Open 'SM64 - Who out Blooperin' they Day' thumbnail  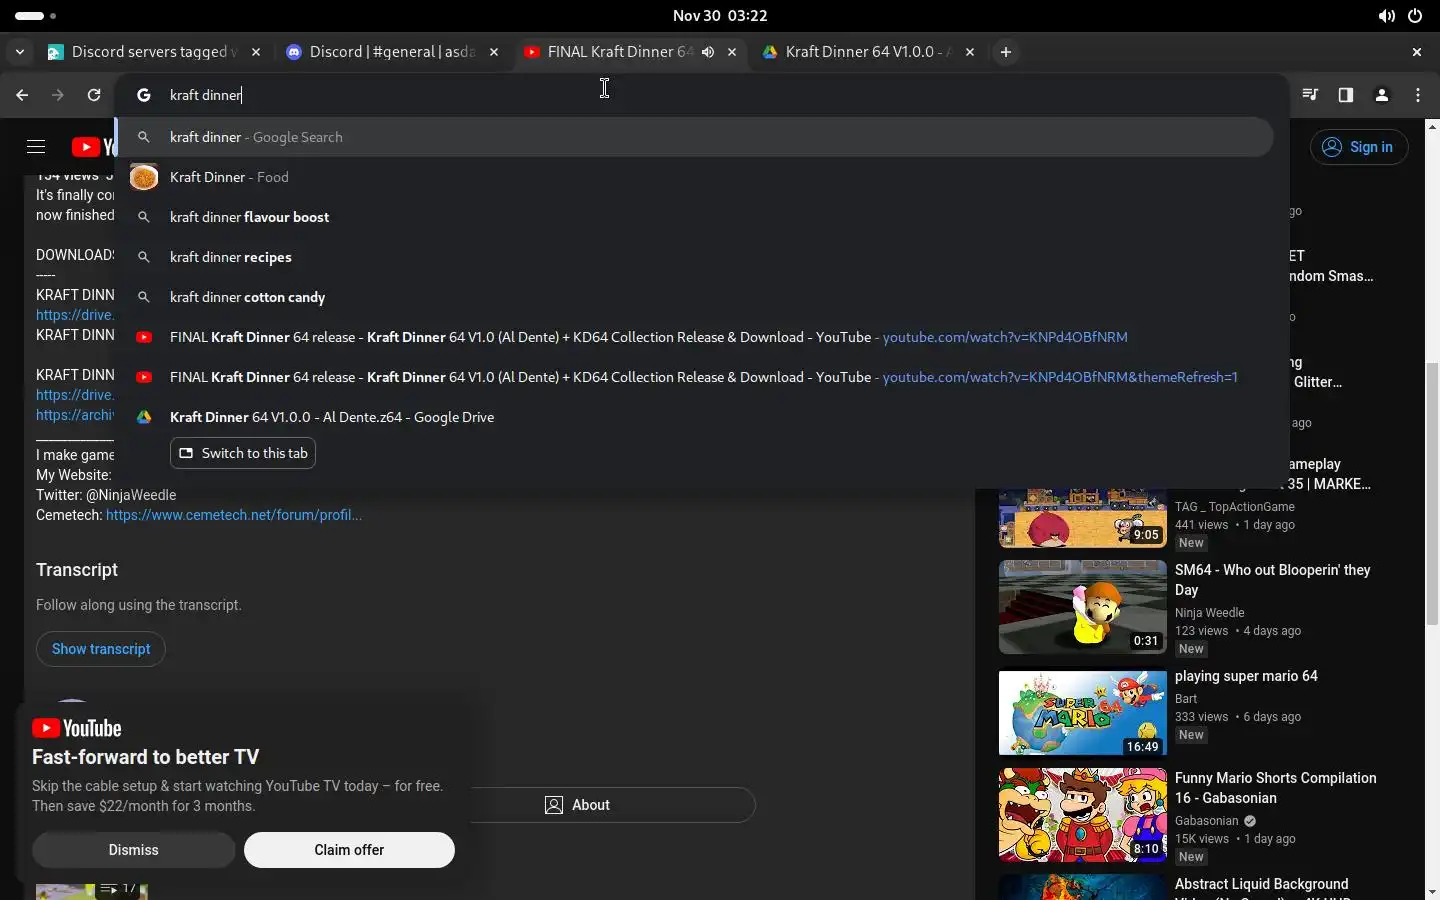point(1083,607)
